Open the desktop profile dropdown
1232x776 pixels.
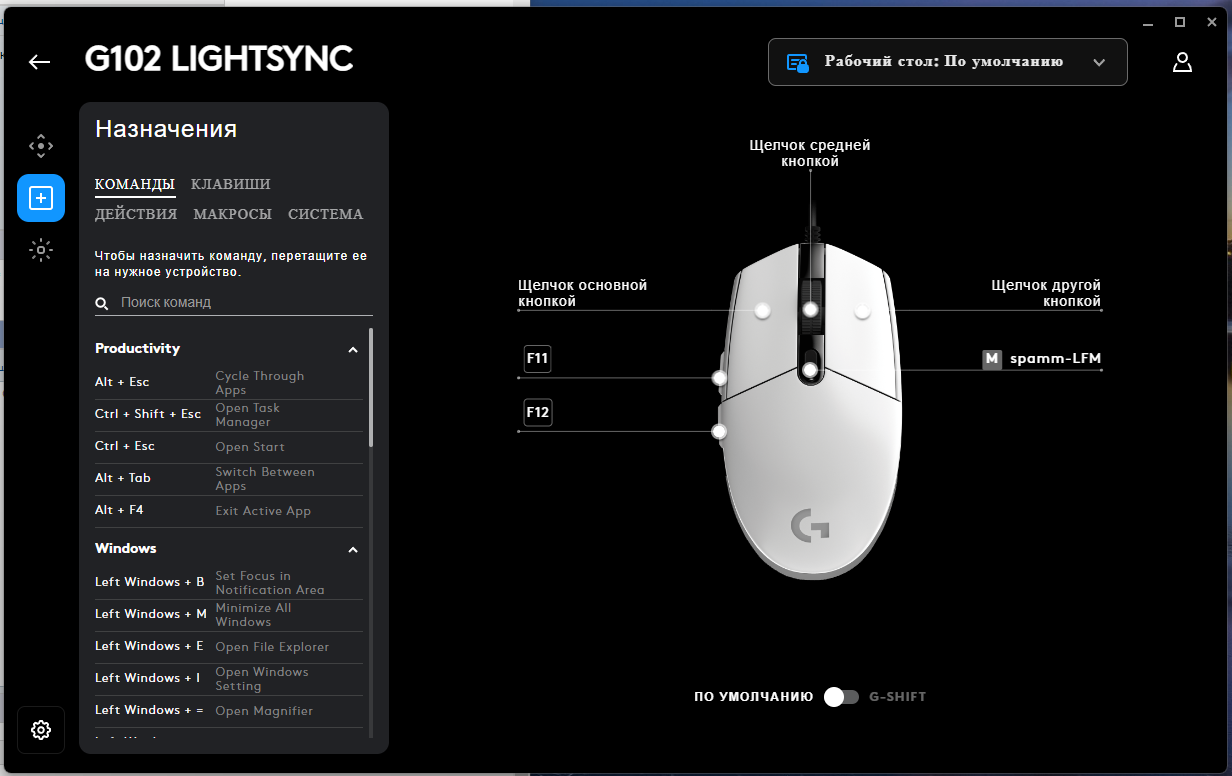click(947, 62)
